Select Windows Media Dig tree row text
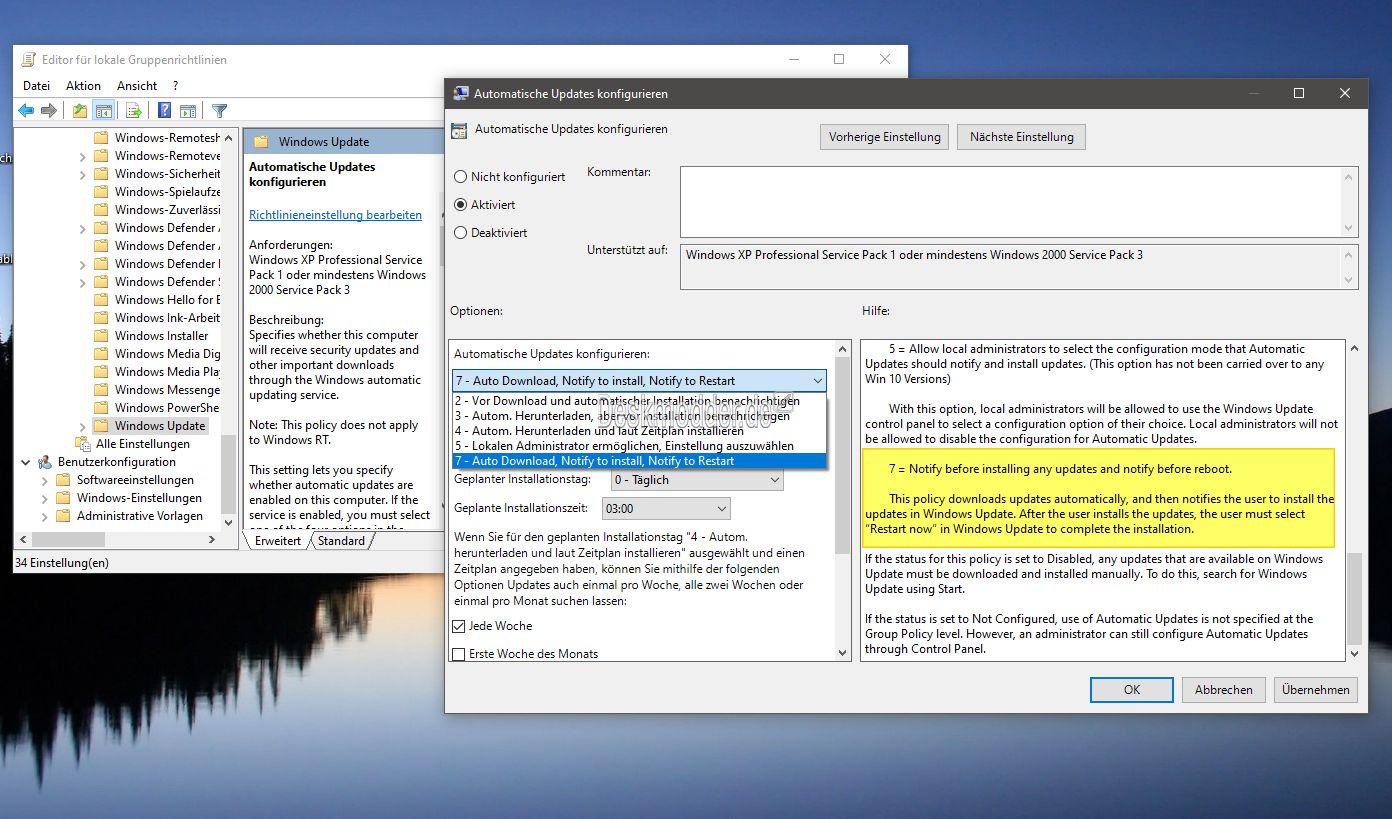 [x=167, y=353]
